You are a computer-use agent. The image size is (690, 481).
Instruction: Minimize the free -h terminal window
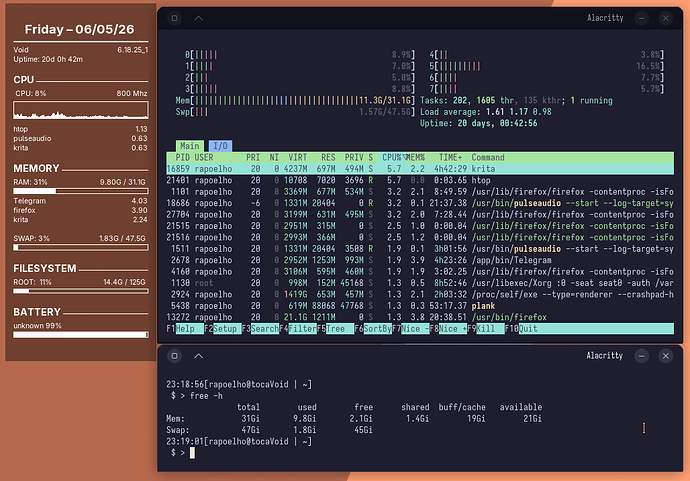coord(642,356)
